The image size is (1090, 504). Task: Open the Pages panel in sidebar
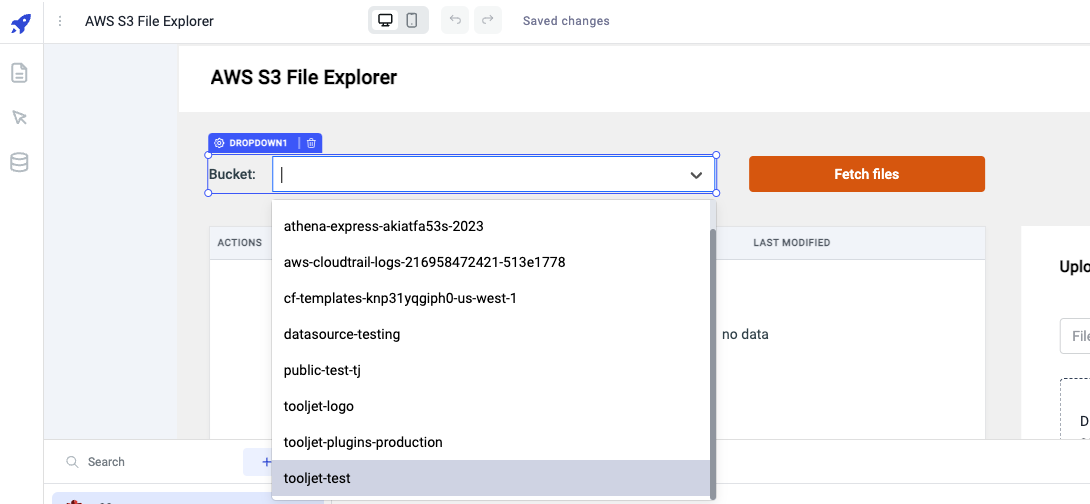coord(19,73)
